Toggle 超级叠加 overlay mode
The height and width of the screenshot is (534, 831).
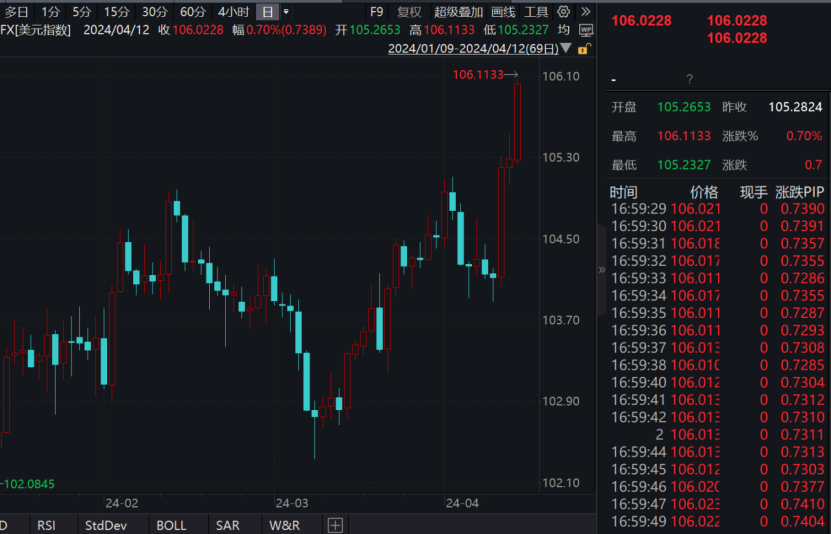point(458,12)
